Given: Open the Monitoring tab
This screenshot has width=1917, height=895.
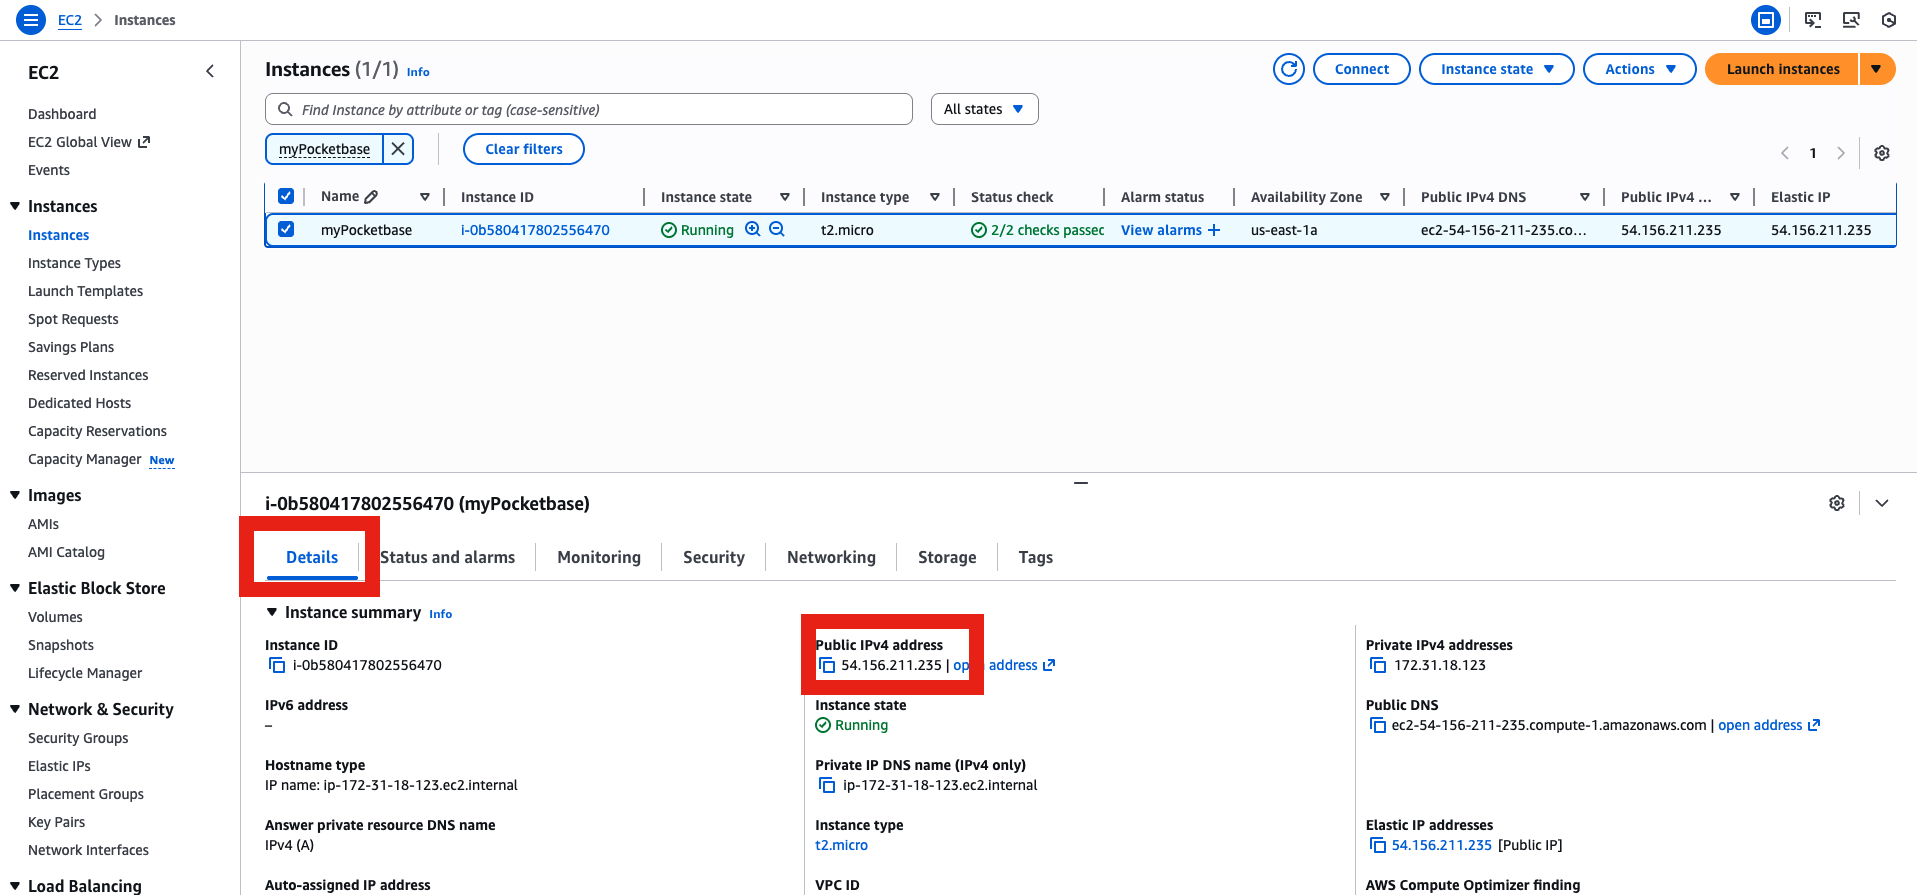Looking at the screenshot, I should tap(599, 557).
